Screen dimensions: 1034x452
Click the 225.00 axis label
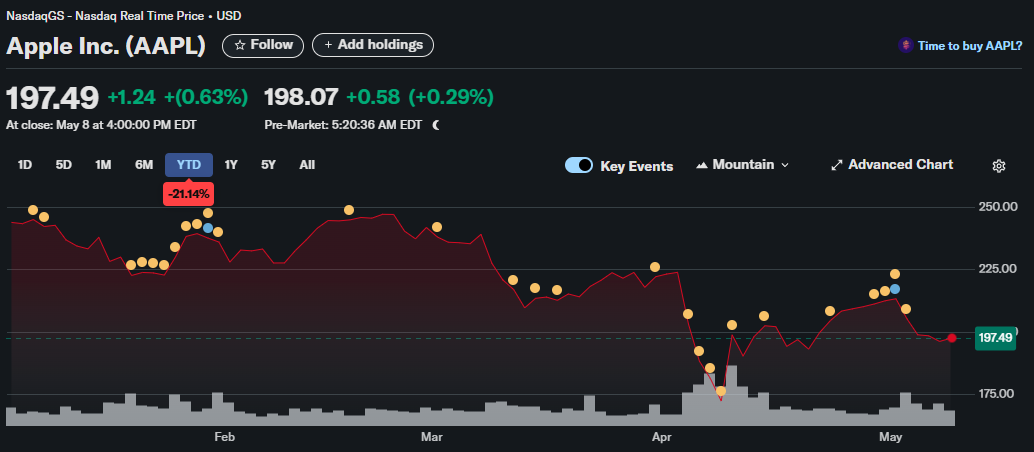click(x=997, y=269)
